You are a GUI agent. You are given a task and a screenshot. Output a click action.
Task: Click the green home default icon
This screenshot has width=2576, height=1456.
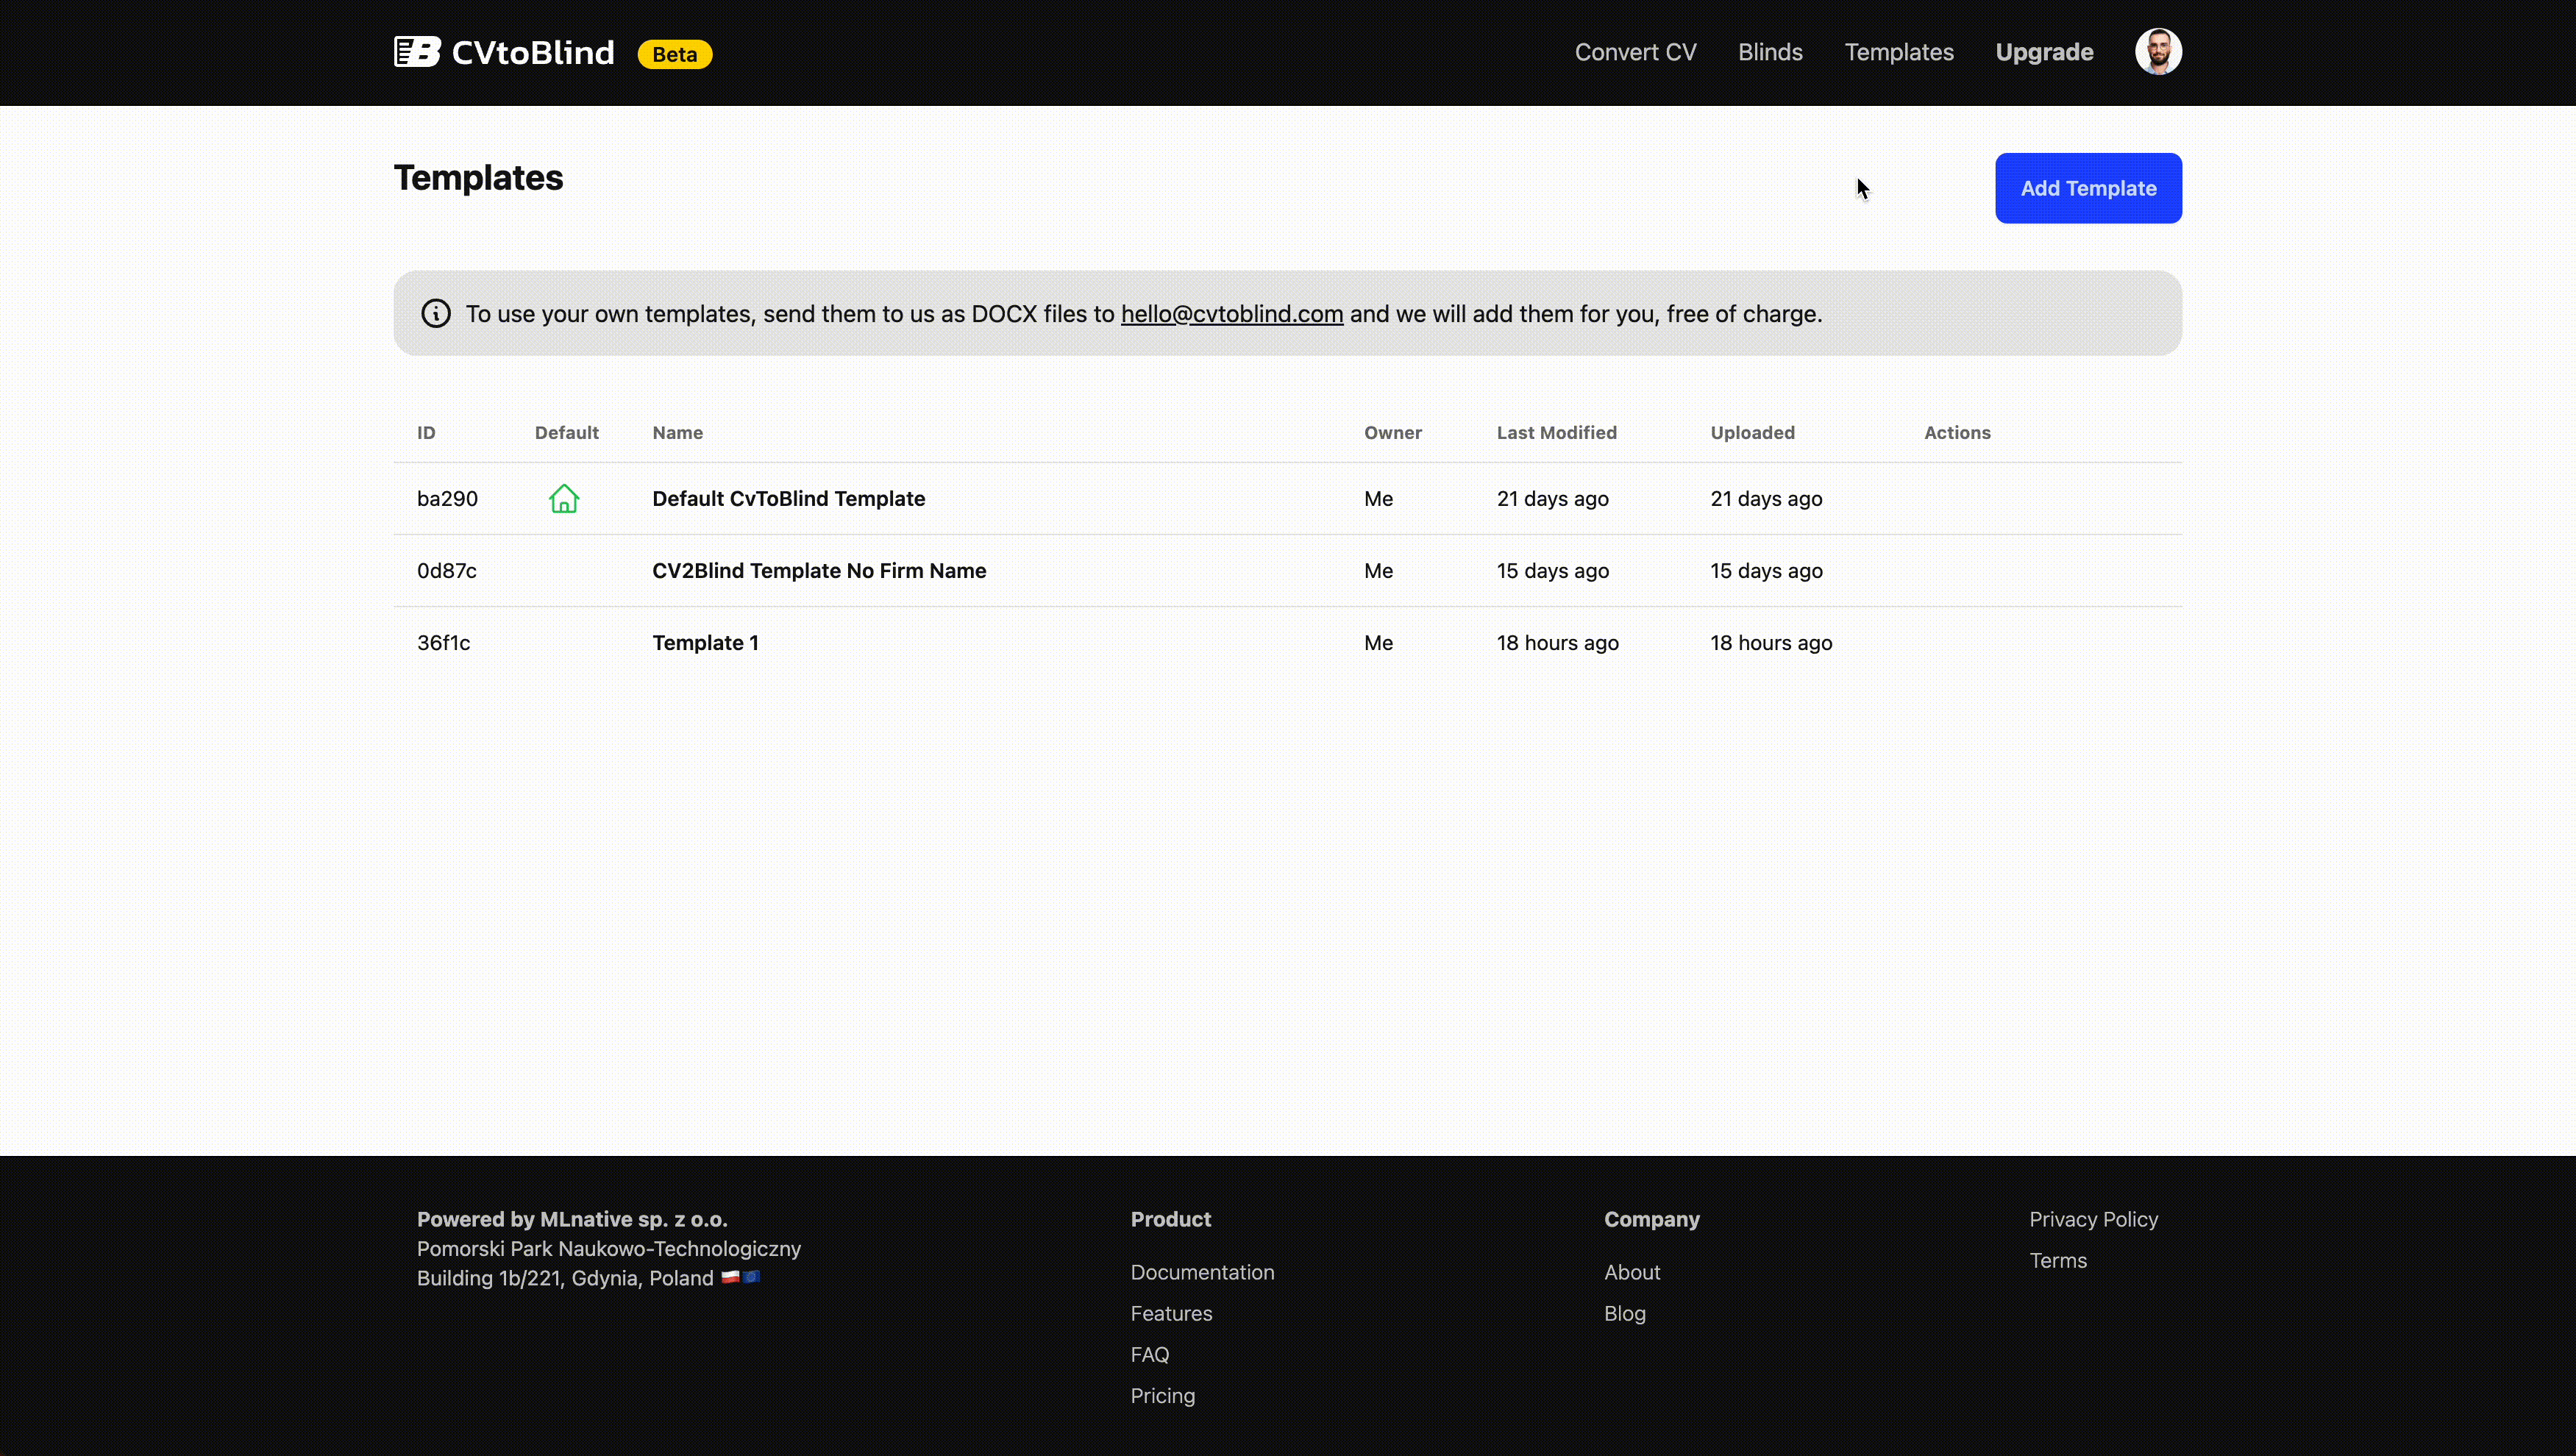tap(564, 498)
